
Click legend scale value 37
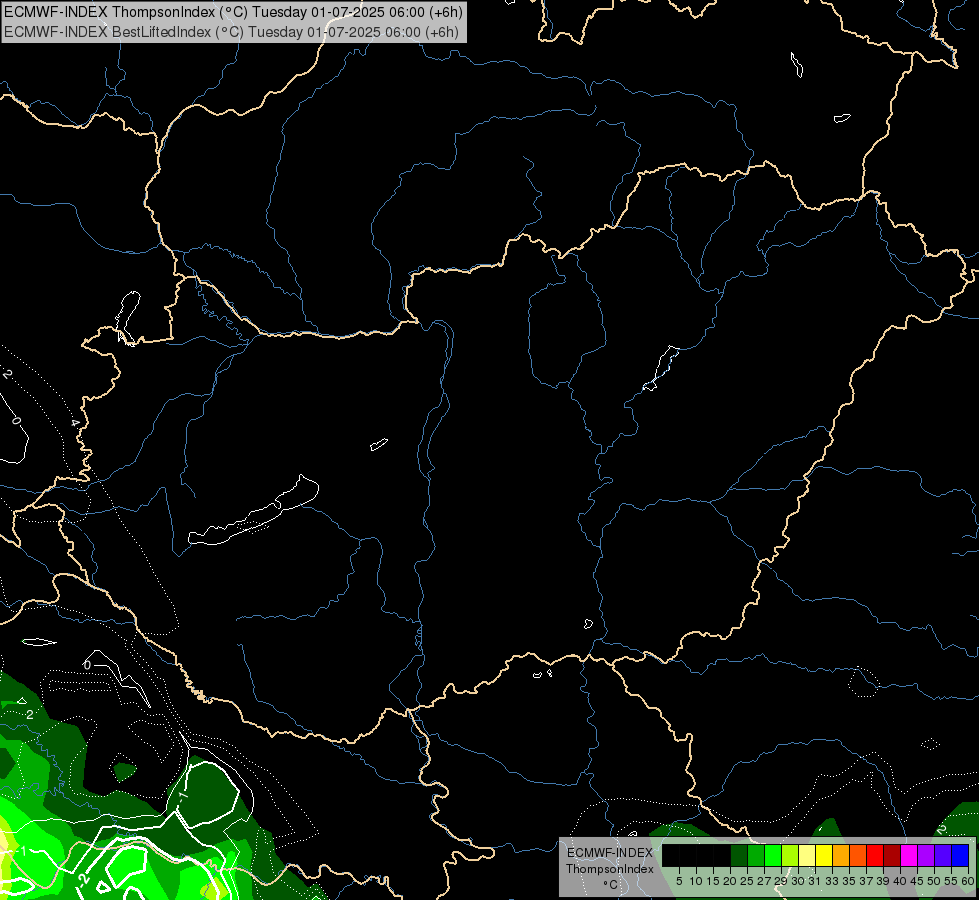(867, 881)
